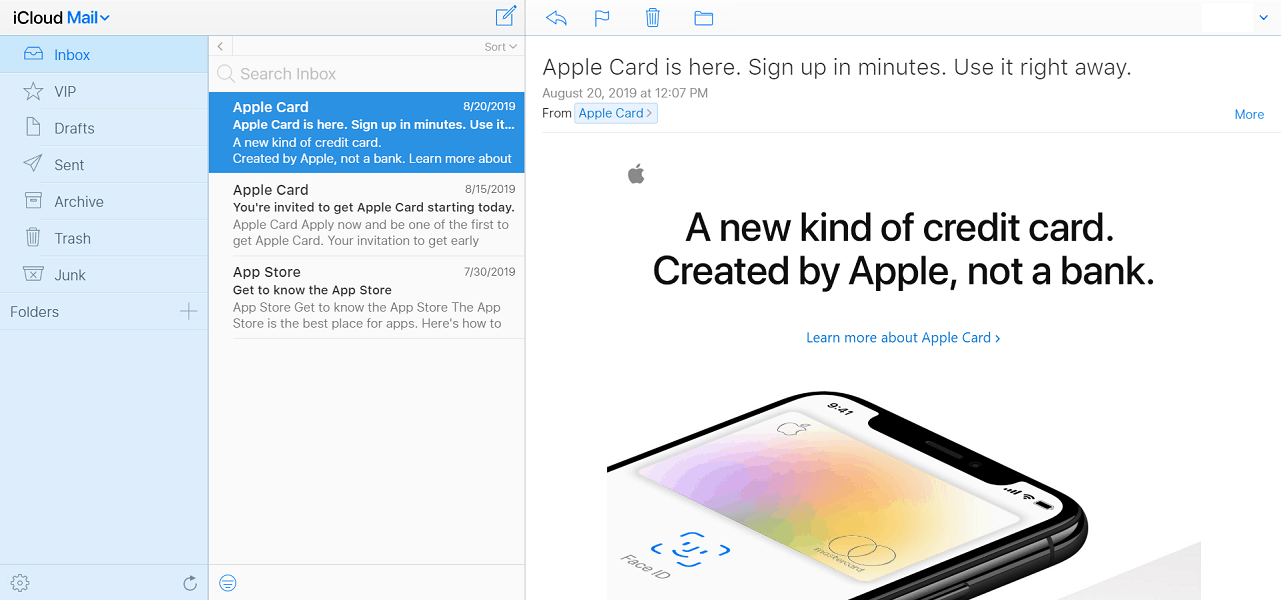The image size is (1281, 600).
Task: Move email using the folder toolbar icon
Action: coord(703,17)
